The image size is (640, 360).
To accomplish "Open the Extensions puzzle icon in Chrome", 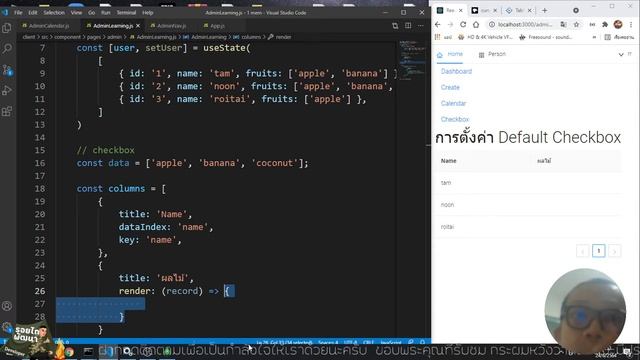I will 605,24.
